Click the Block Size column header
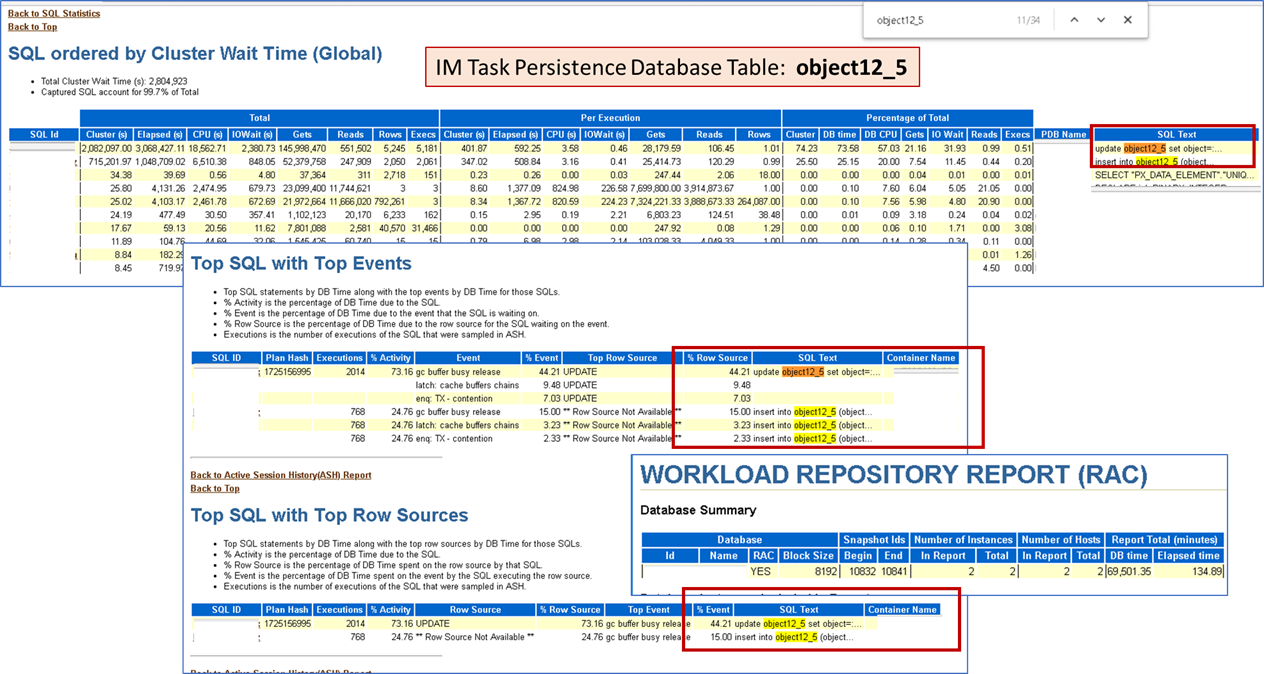Viewport: 1264px width, 674px height. 808,555
